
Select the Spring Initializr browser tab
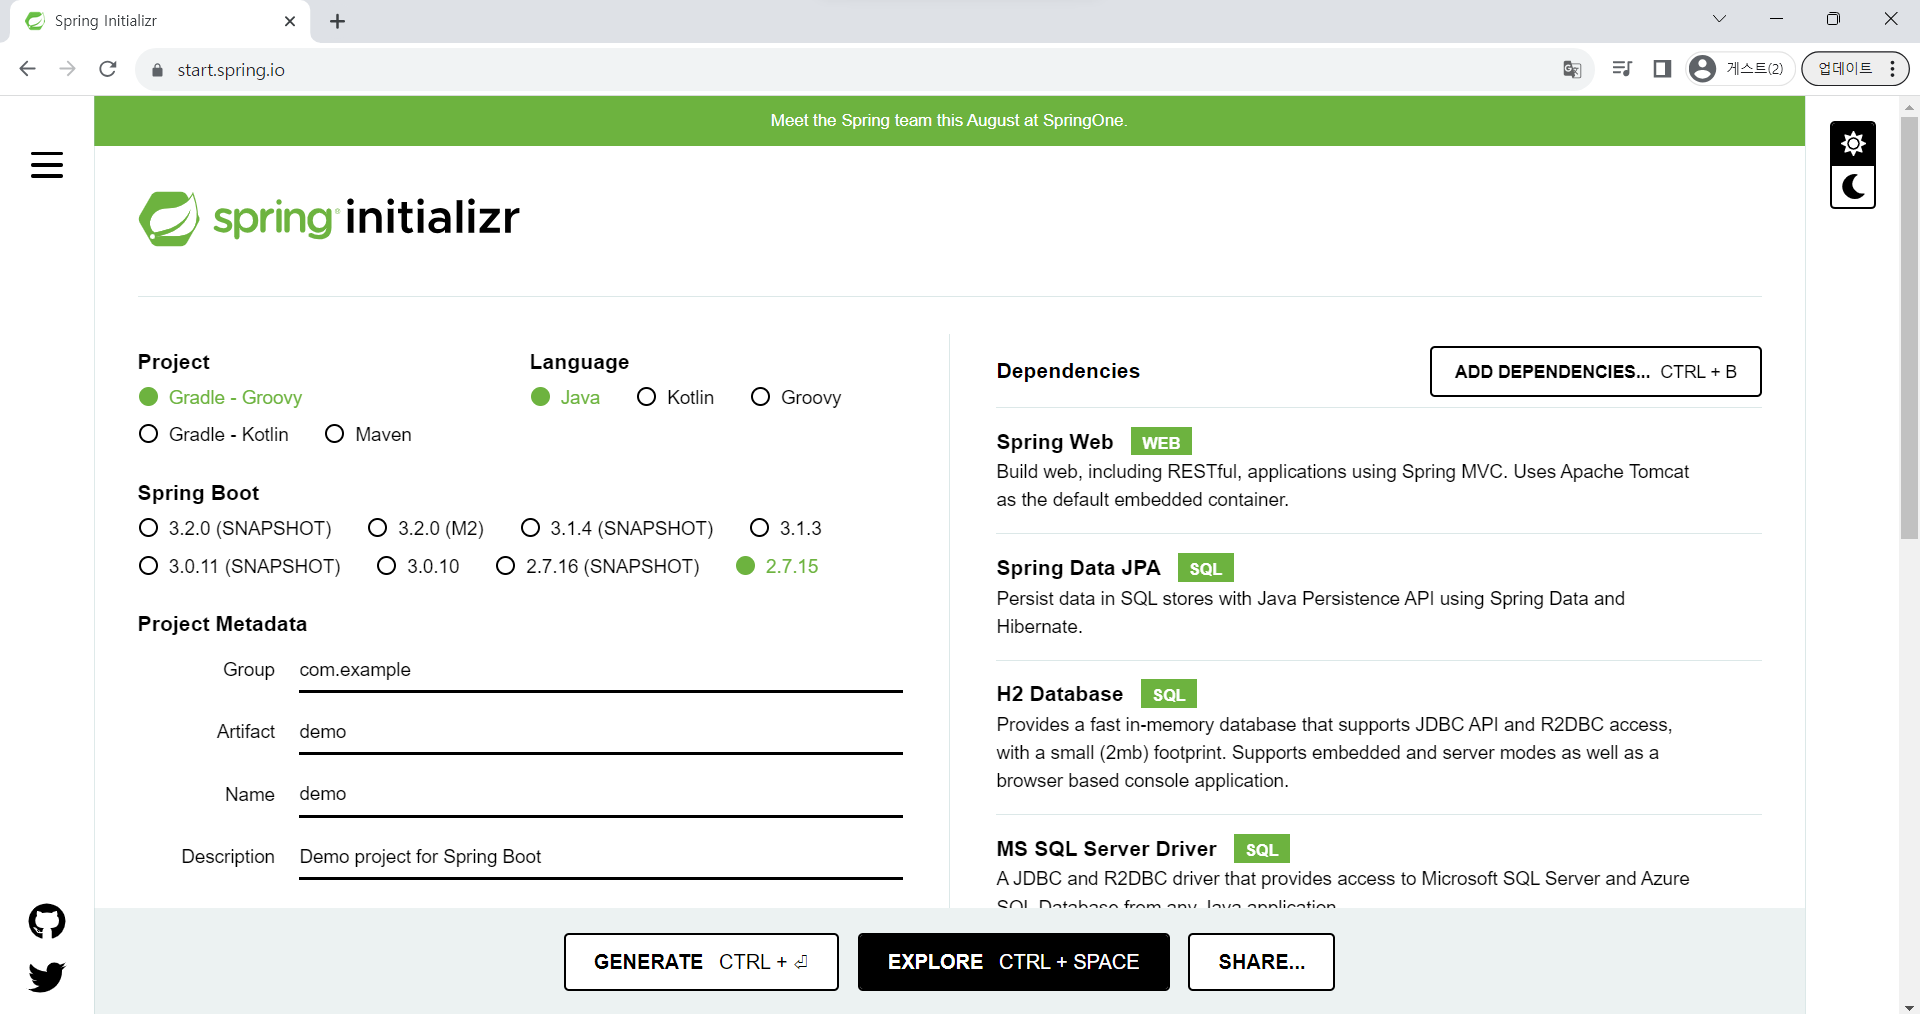tap(160, 21)
